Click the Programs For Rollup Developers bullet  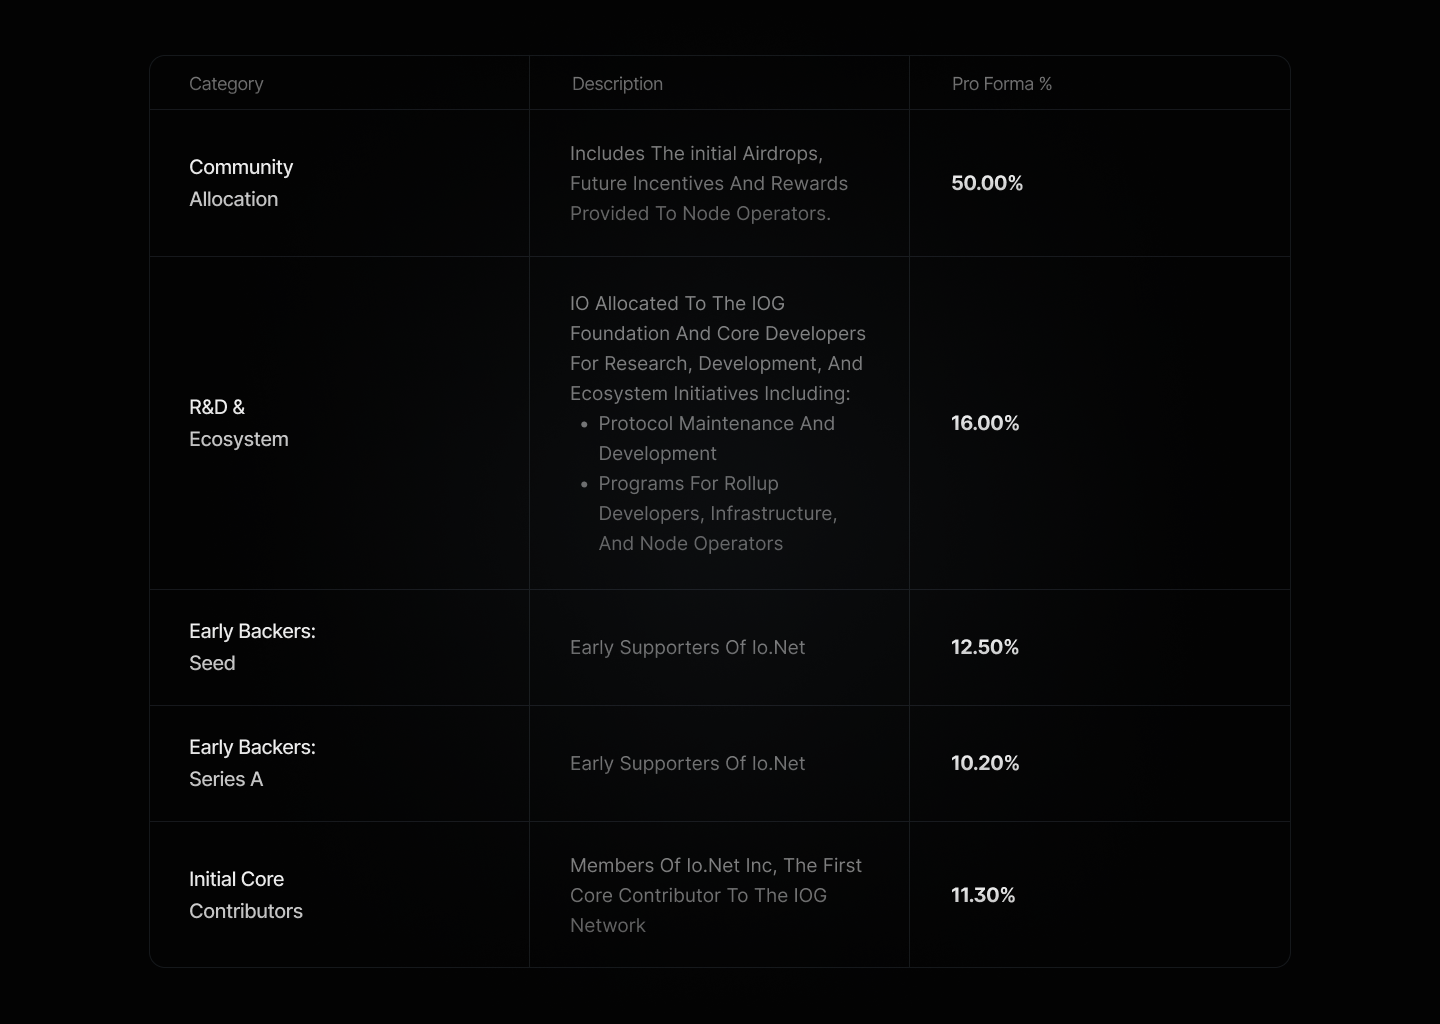click(x=717, y=513)
